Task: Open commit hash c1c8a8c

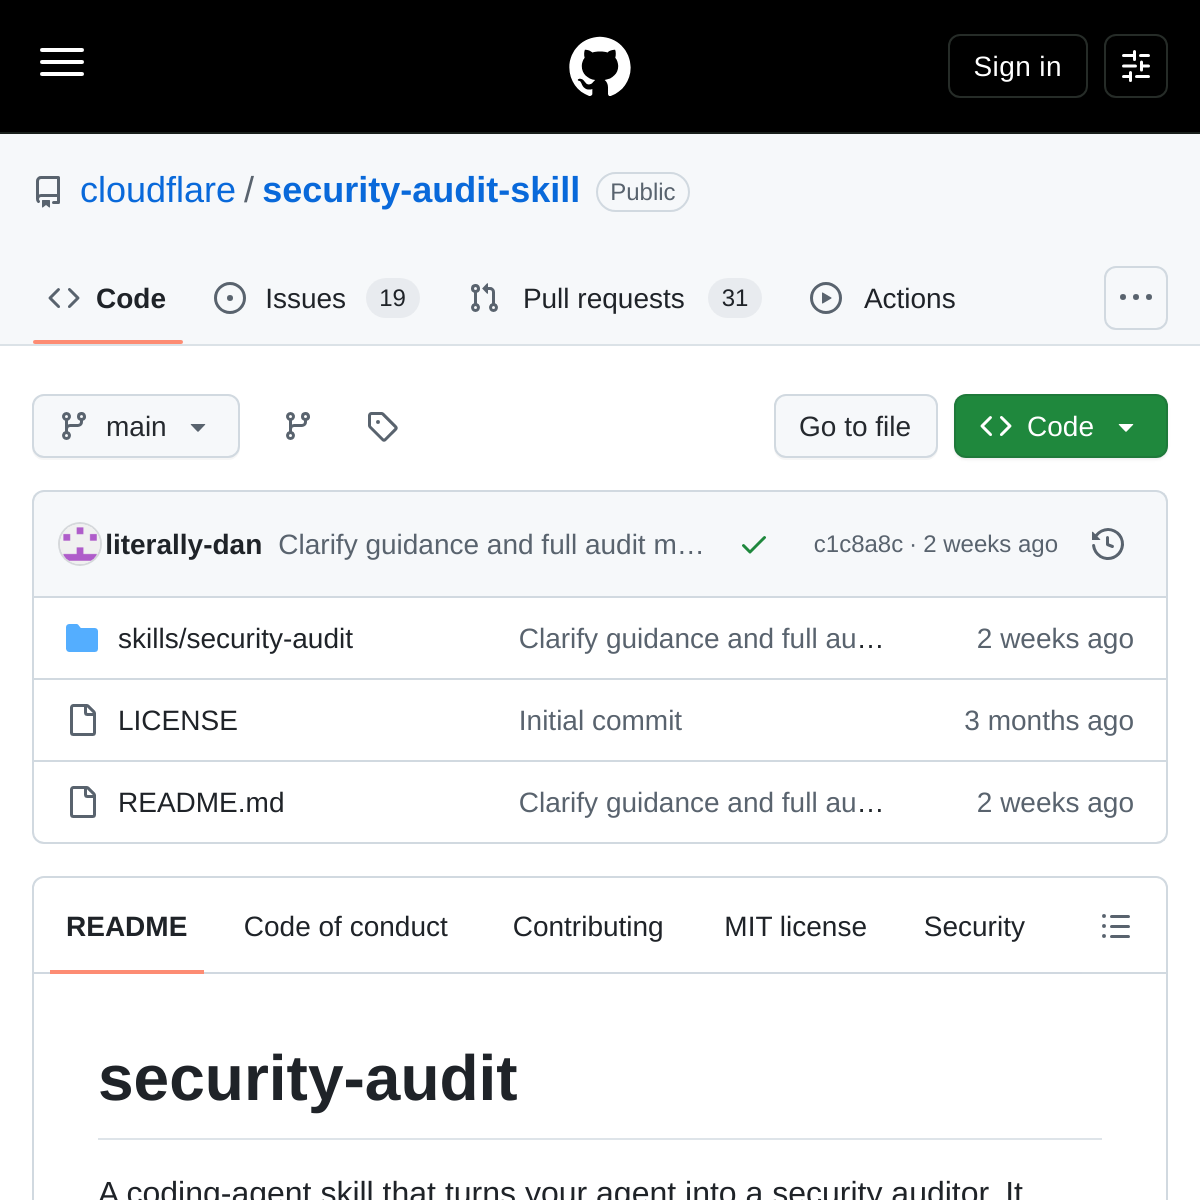Action: [x=858, y=544]
